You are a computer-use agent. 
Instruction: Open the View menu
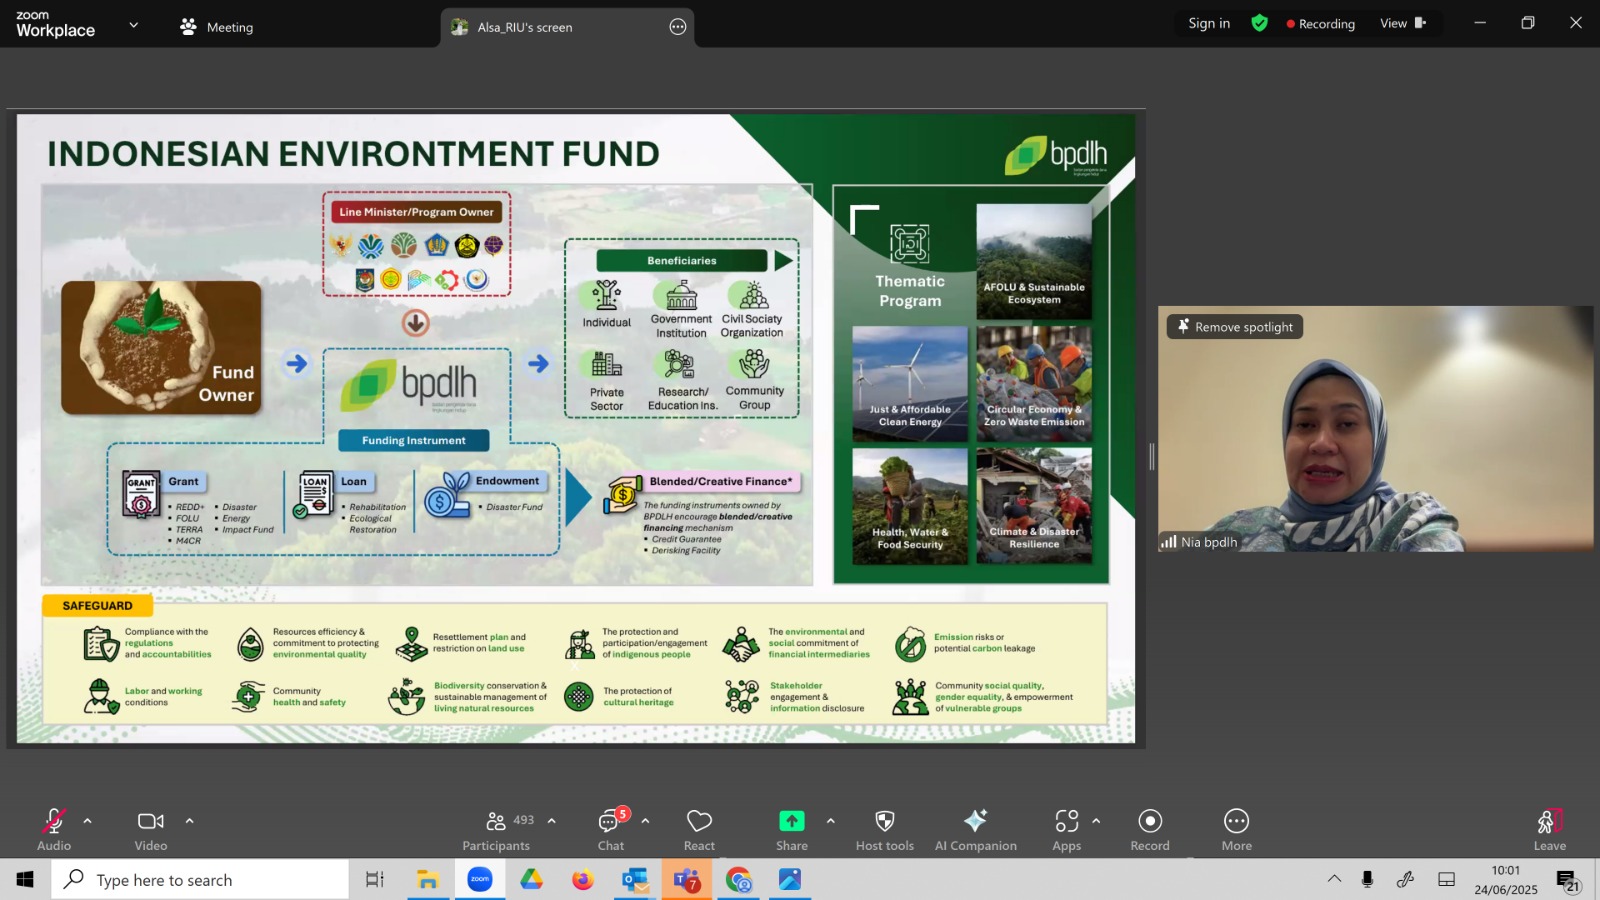[1403, 23]
